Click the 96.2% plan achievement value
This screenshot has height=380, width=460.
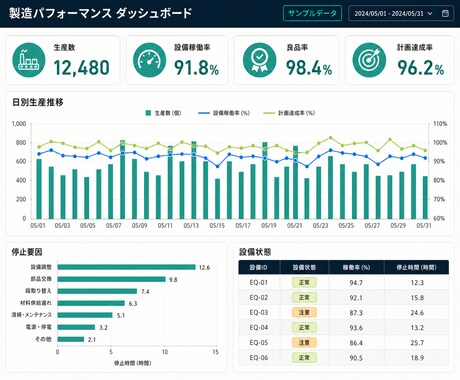(421, 68)
